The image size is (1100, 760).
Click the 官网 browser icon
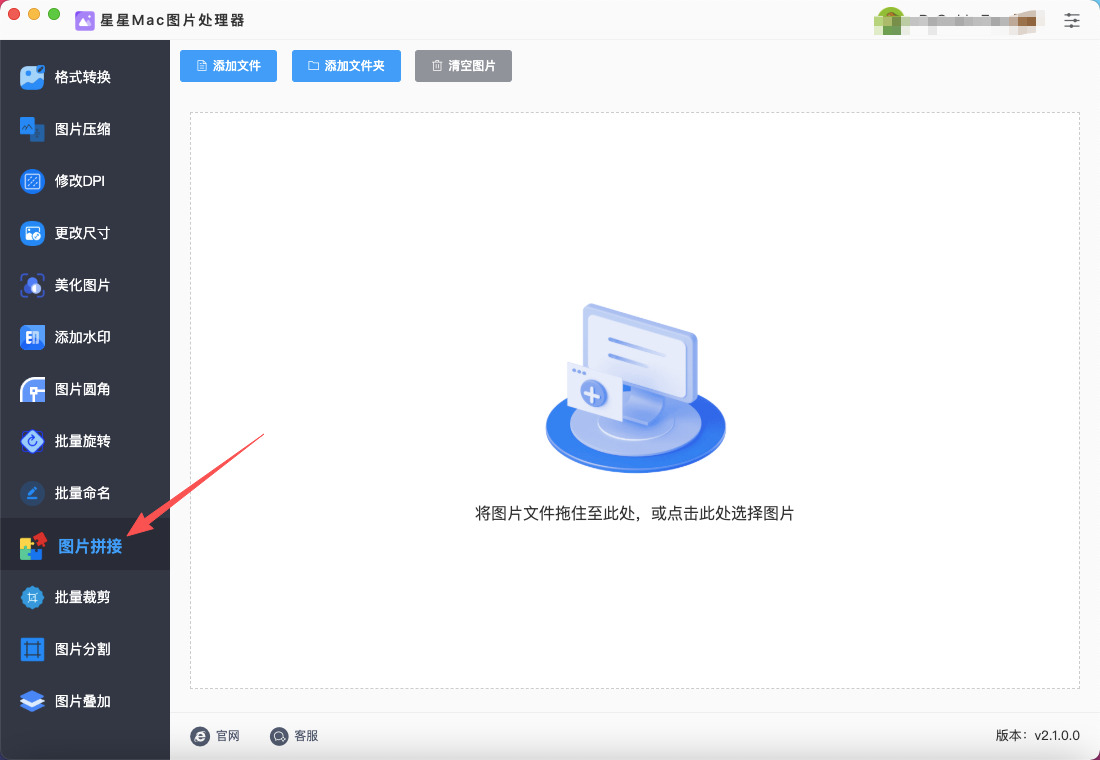click(x=200, y=736)
